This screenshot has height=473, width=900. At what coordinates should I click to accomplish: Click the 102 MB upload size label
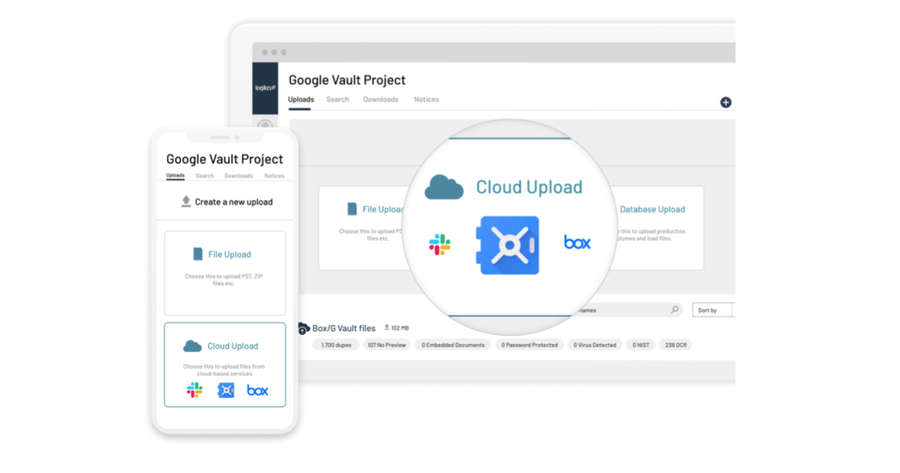click(397, 328)
